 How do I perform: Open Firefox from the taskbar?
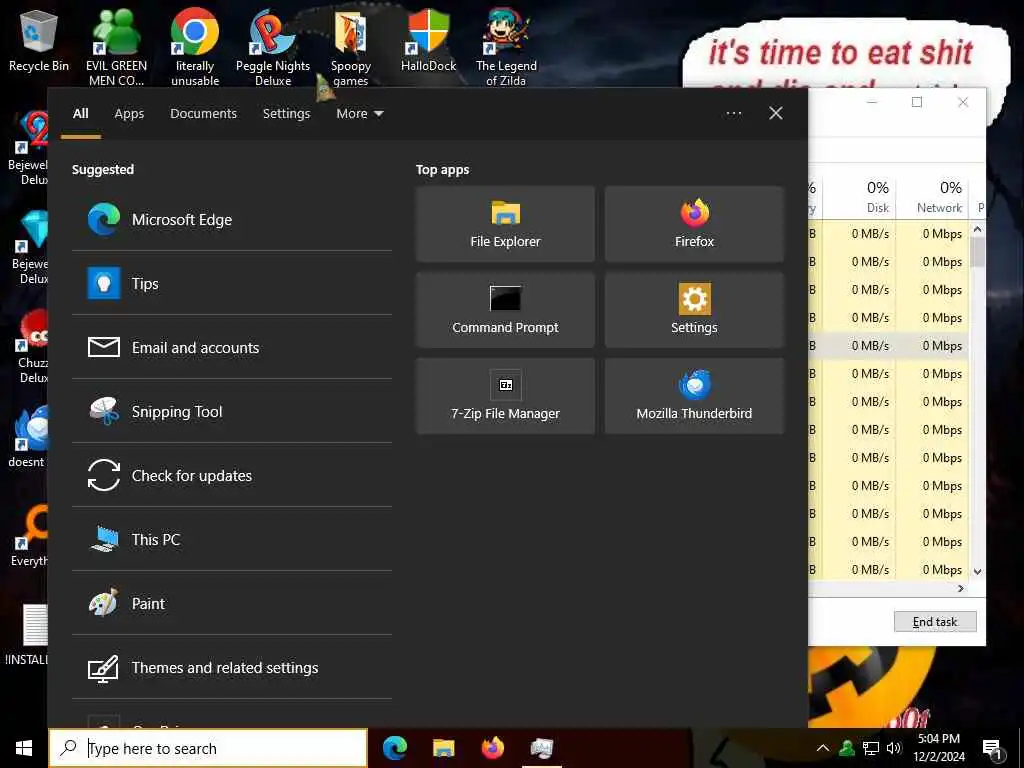point(492,748)
